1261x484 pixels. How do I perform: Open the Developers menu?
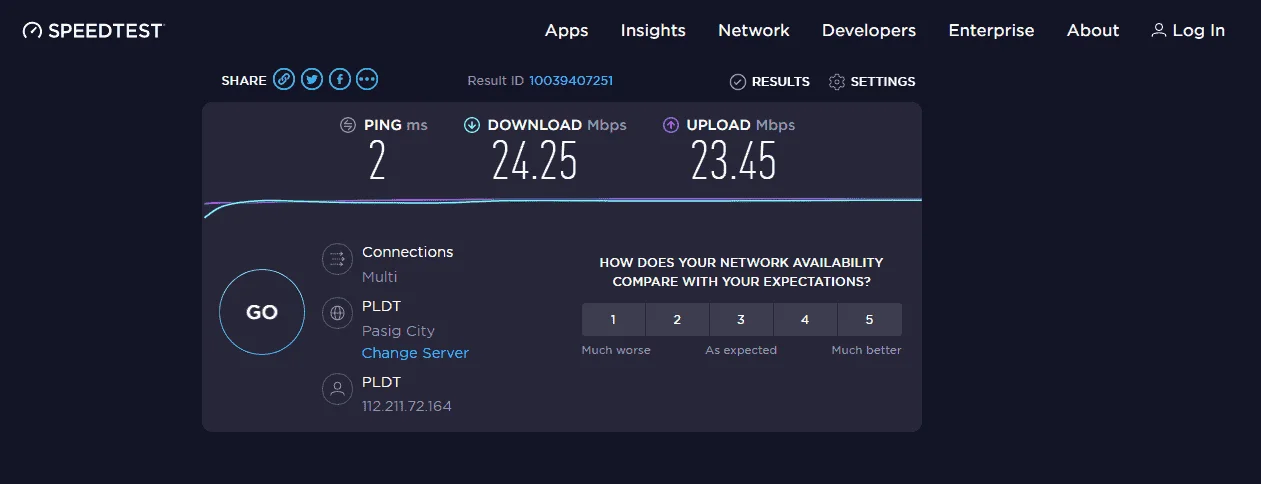(x=869, y=31)
